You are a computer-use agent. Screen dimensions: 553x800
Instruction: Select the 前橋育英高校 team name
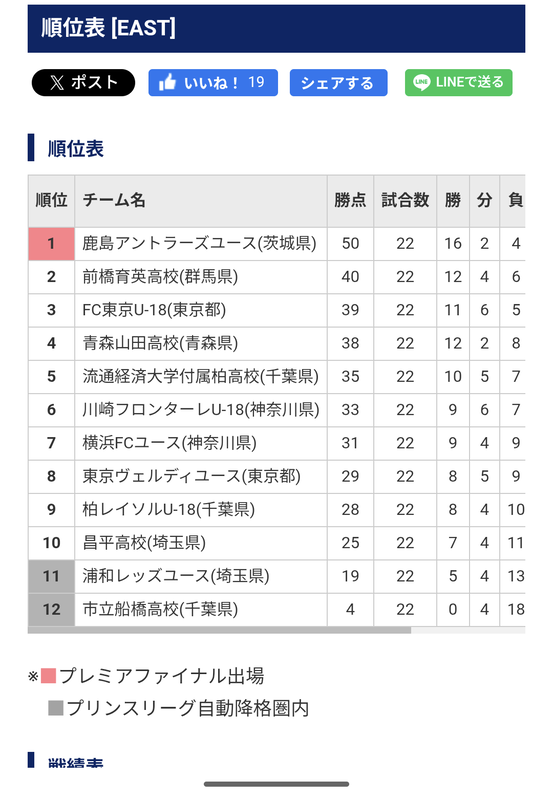[160, 277]
